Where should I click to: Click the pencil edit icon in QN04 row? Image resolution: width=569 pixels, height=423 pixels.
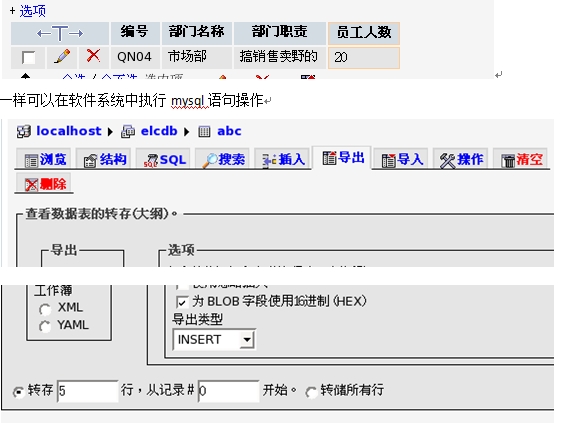tap(61, 57)
